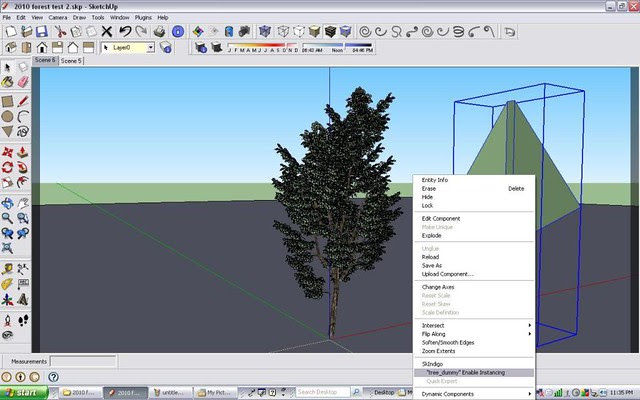Select the Line pencil tool

[x=23, y=101]
